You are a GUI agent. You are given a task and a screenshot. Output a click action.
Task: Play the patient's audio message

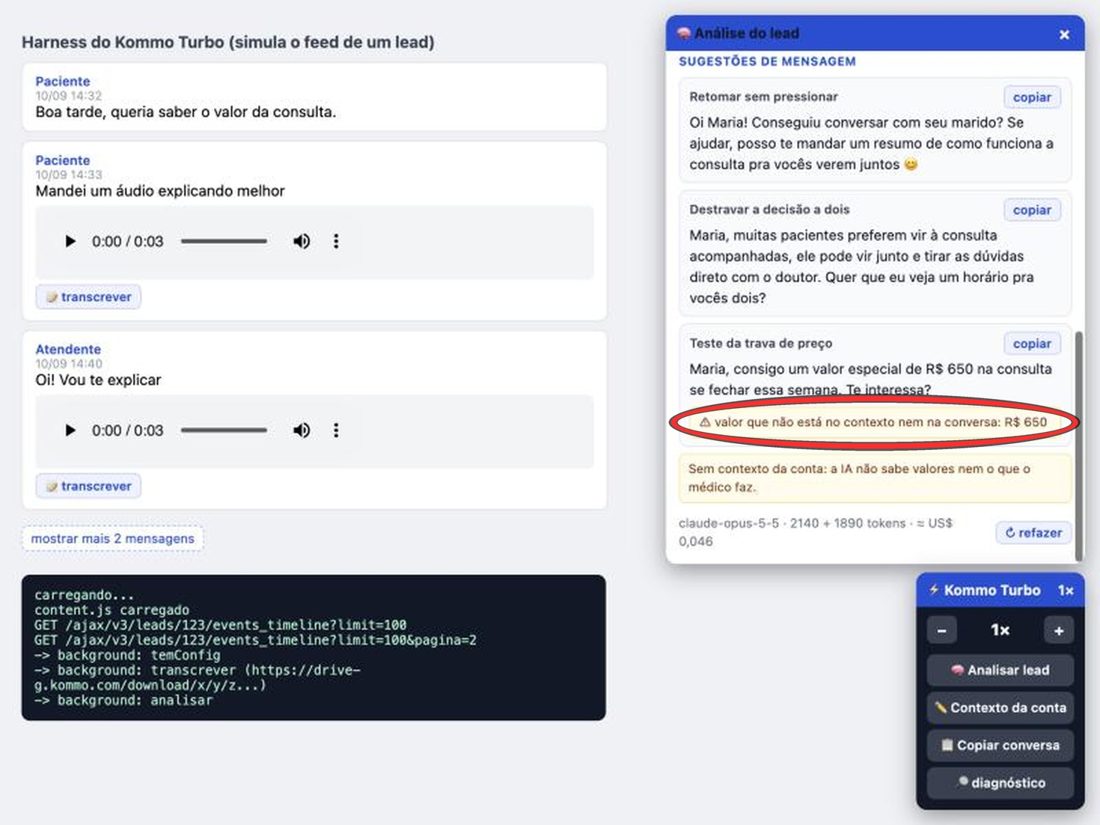click(70, 241)
